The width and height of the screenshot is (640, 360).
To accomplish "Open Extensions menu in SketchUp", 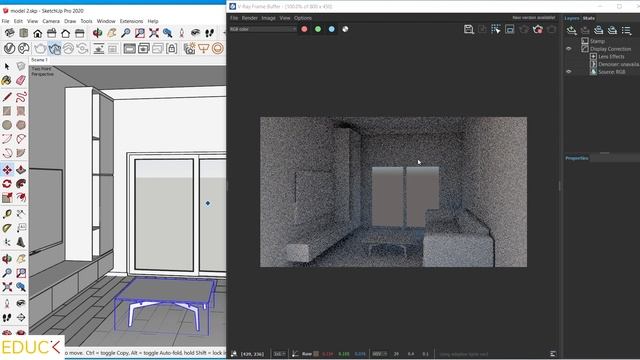I will coord(131,21).
